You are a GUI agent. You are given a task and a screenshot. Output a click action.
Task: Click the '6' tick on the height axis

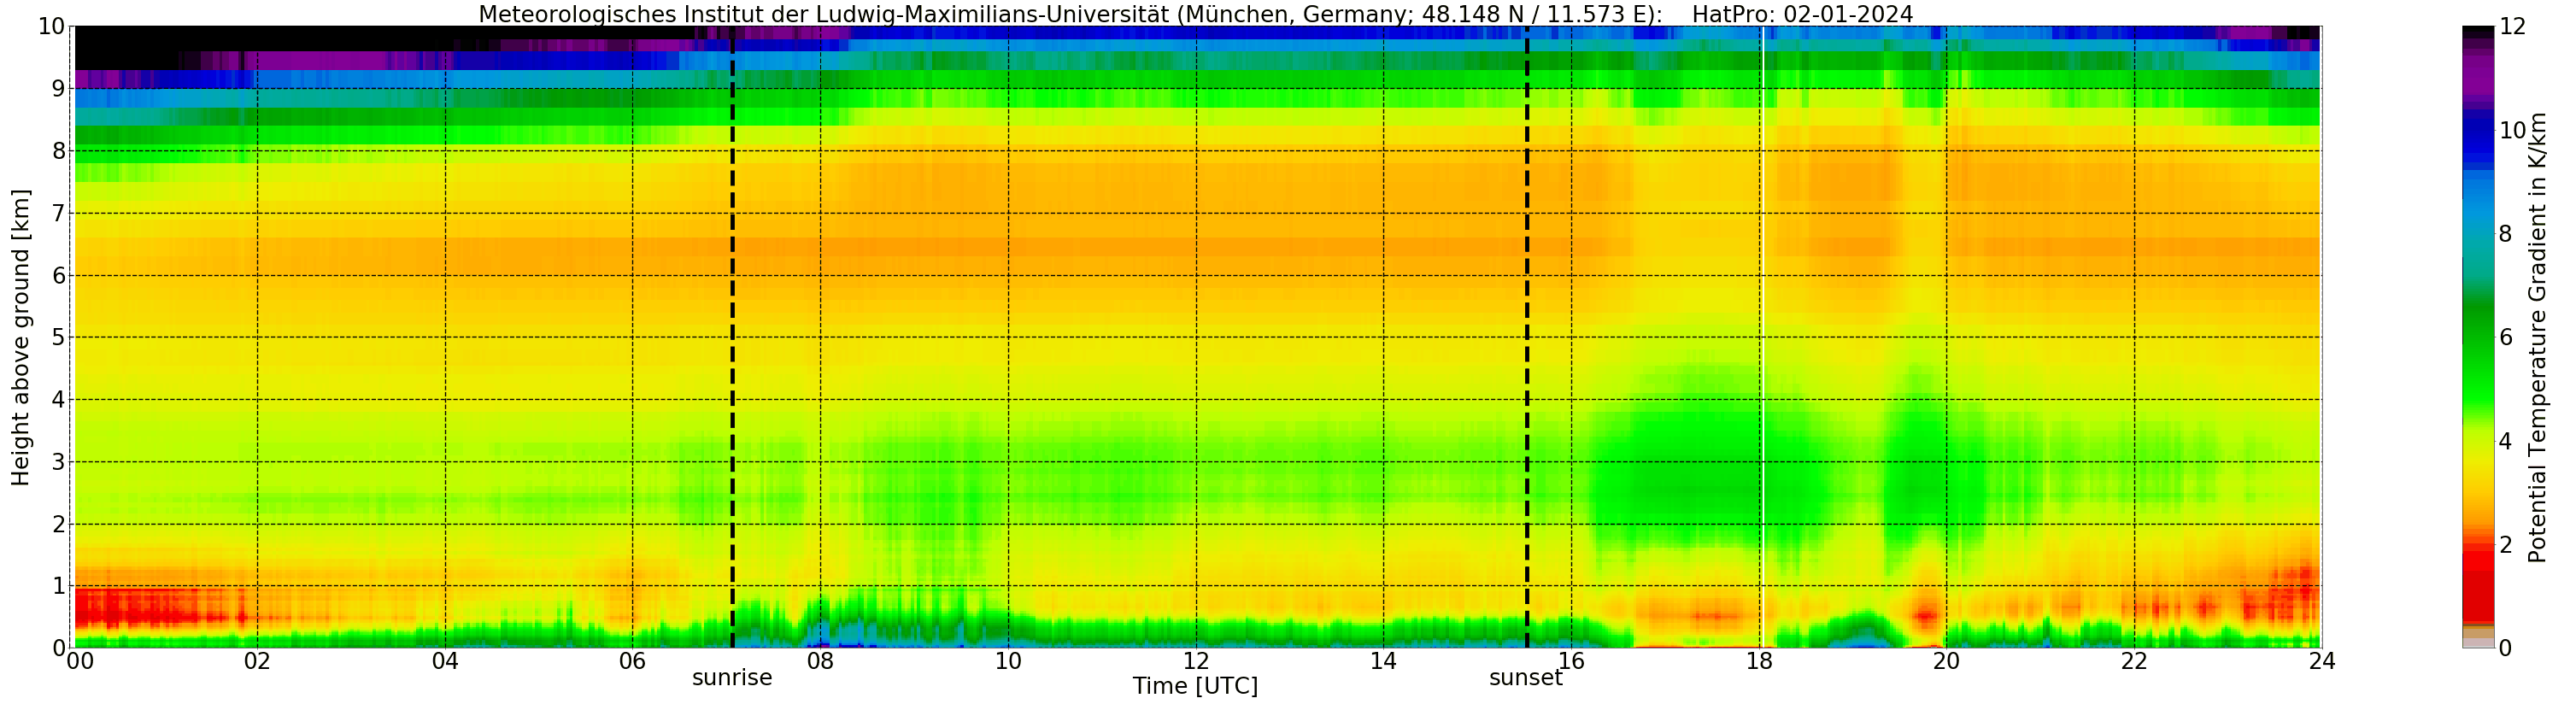tap(58, 275)
